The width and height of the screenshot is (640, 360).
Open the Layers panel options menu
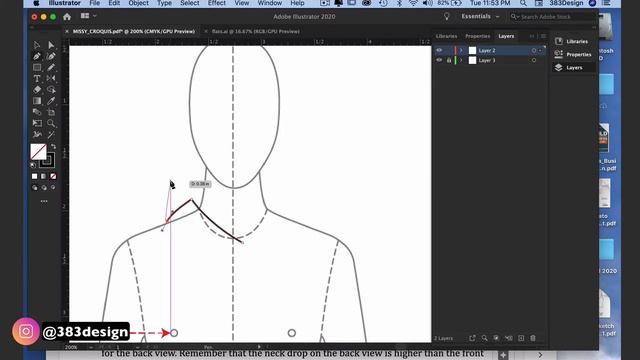pyautogui.click(x=543, y=36)
